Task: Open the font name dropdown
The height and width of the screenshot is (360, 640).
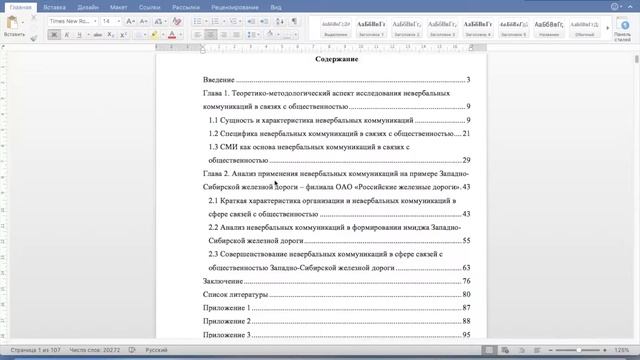Action: click(x=95, y=21)
